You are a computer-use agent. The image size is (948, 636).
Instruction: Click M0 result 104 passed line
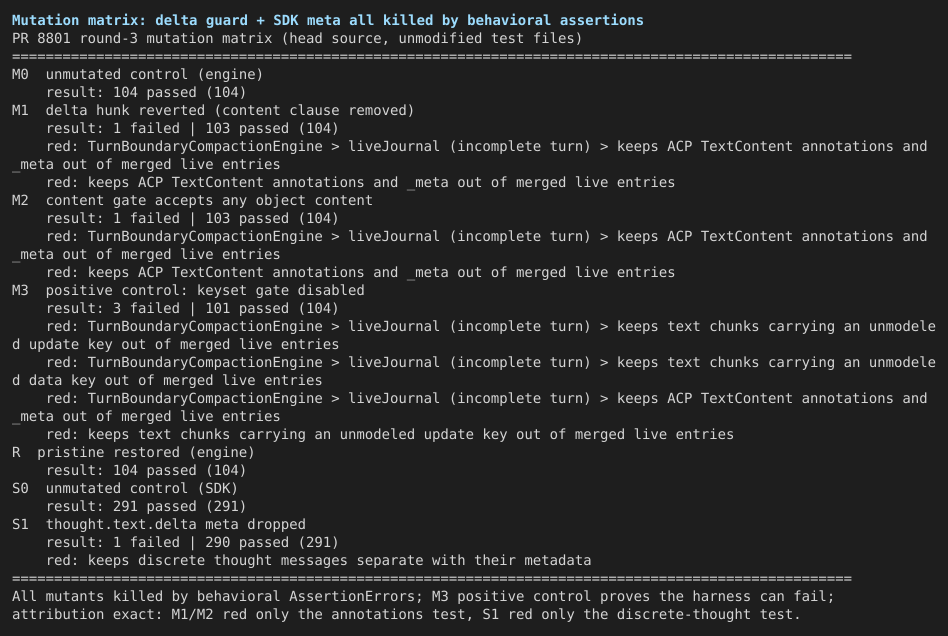pyautogui.click(x=146, y=92)
